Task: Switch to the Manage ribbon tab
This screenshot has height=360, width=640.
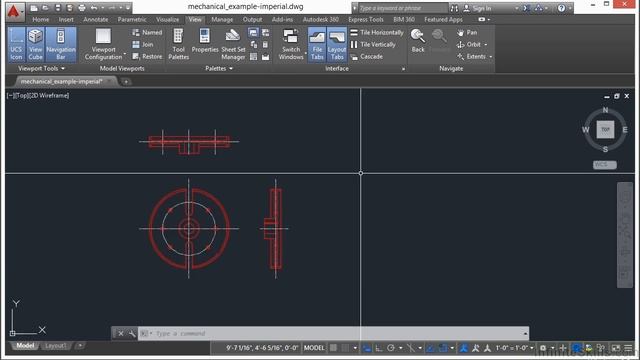Action: coord(222,20)
